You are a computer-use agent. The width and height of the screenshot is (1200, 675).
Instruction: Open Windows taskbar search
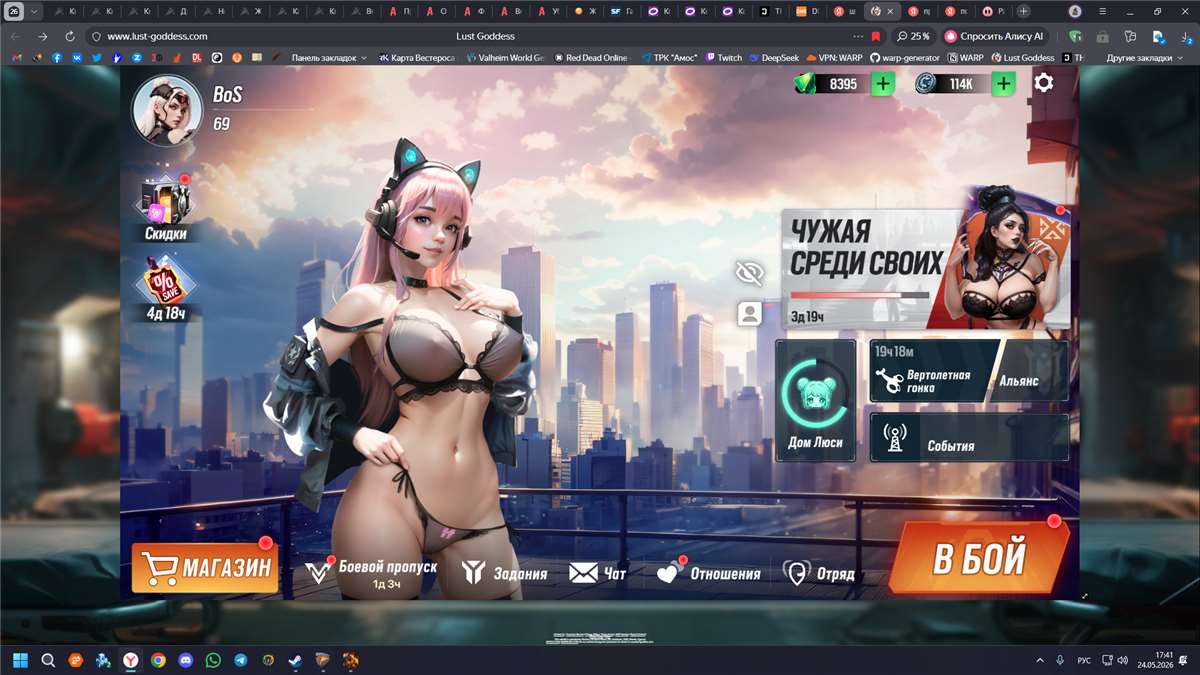48,660
